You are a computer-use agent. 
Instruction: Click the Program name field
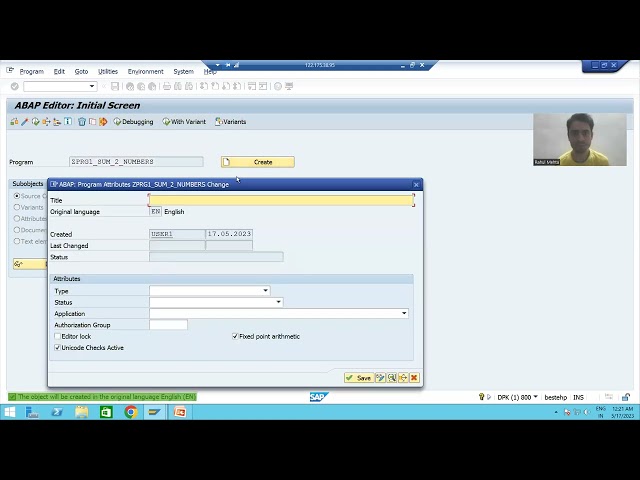click(x=136, y=162)
